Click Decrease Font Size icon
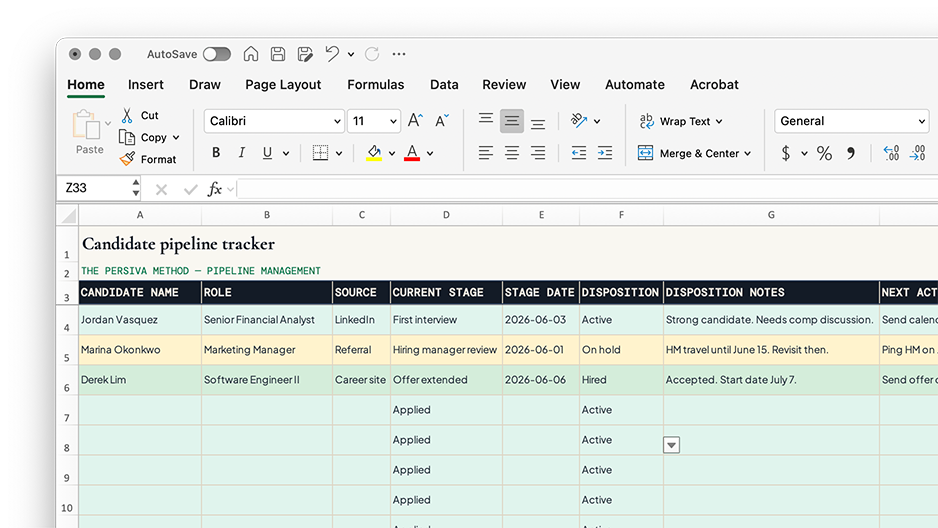 pos(442,121)
